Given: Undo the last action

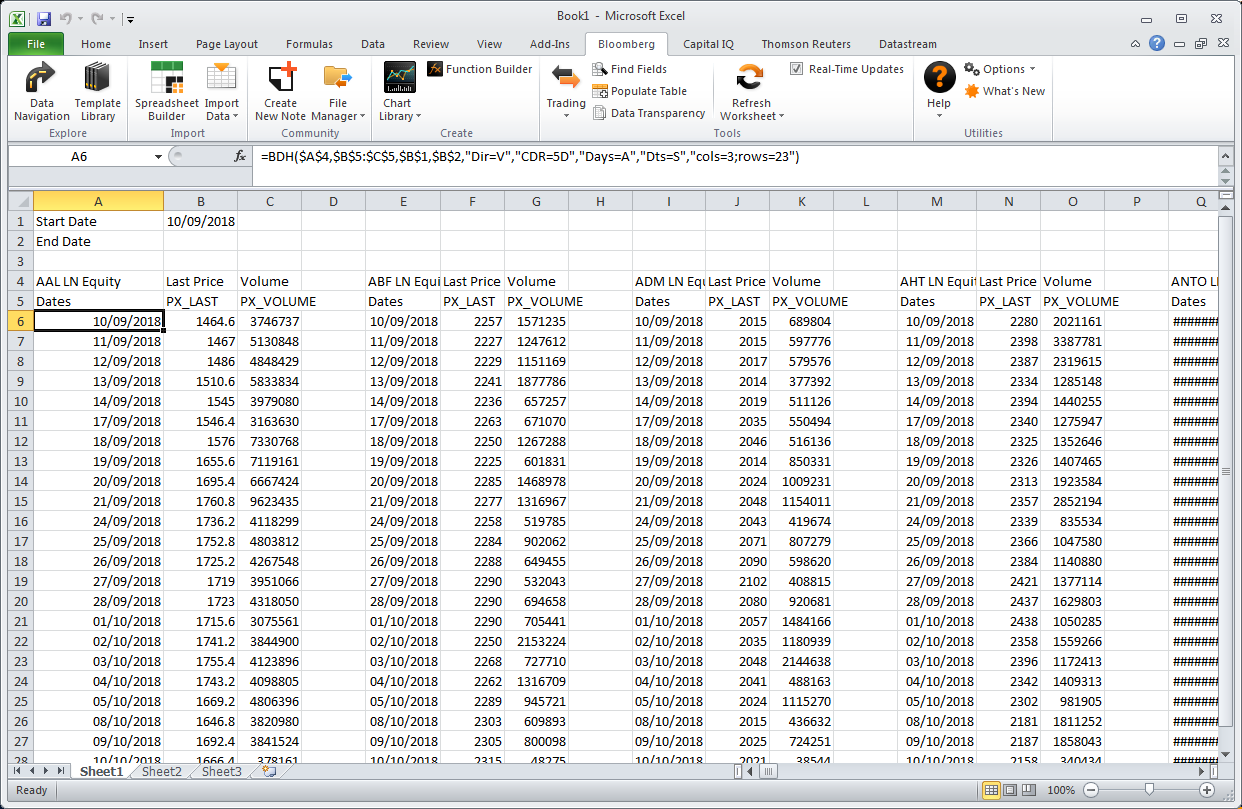Looking at the screenshot, I should pos(66,18).
